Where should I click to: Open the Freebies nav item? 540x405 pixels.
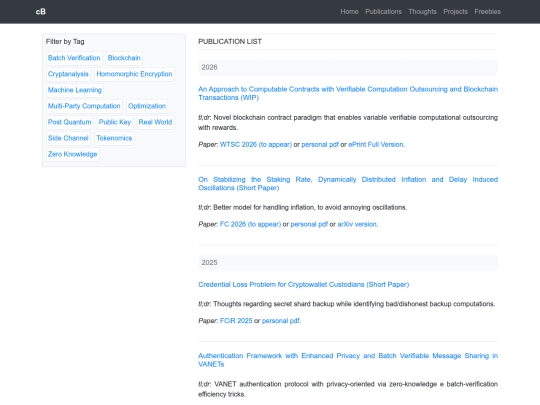click(487, 12)
